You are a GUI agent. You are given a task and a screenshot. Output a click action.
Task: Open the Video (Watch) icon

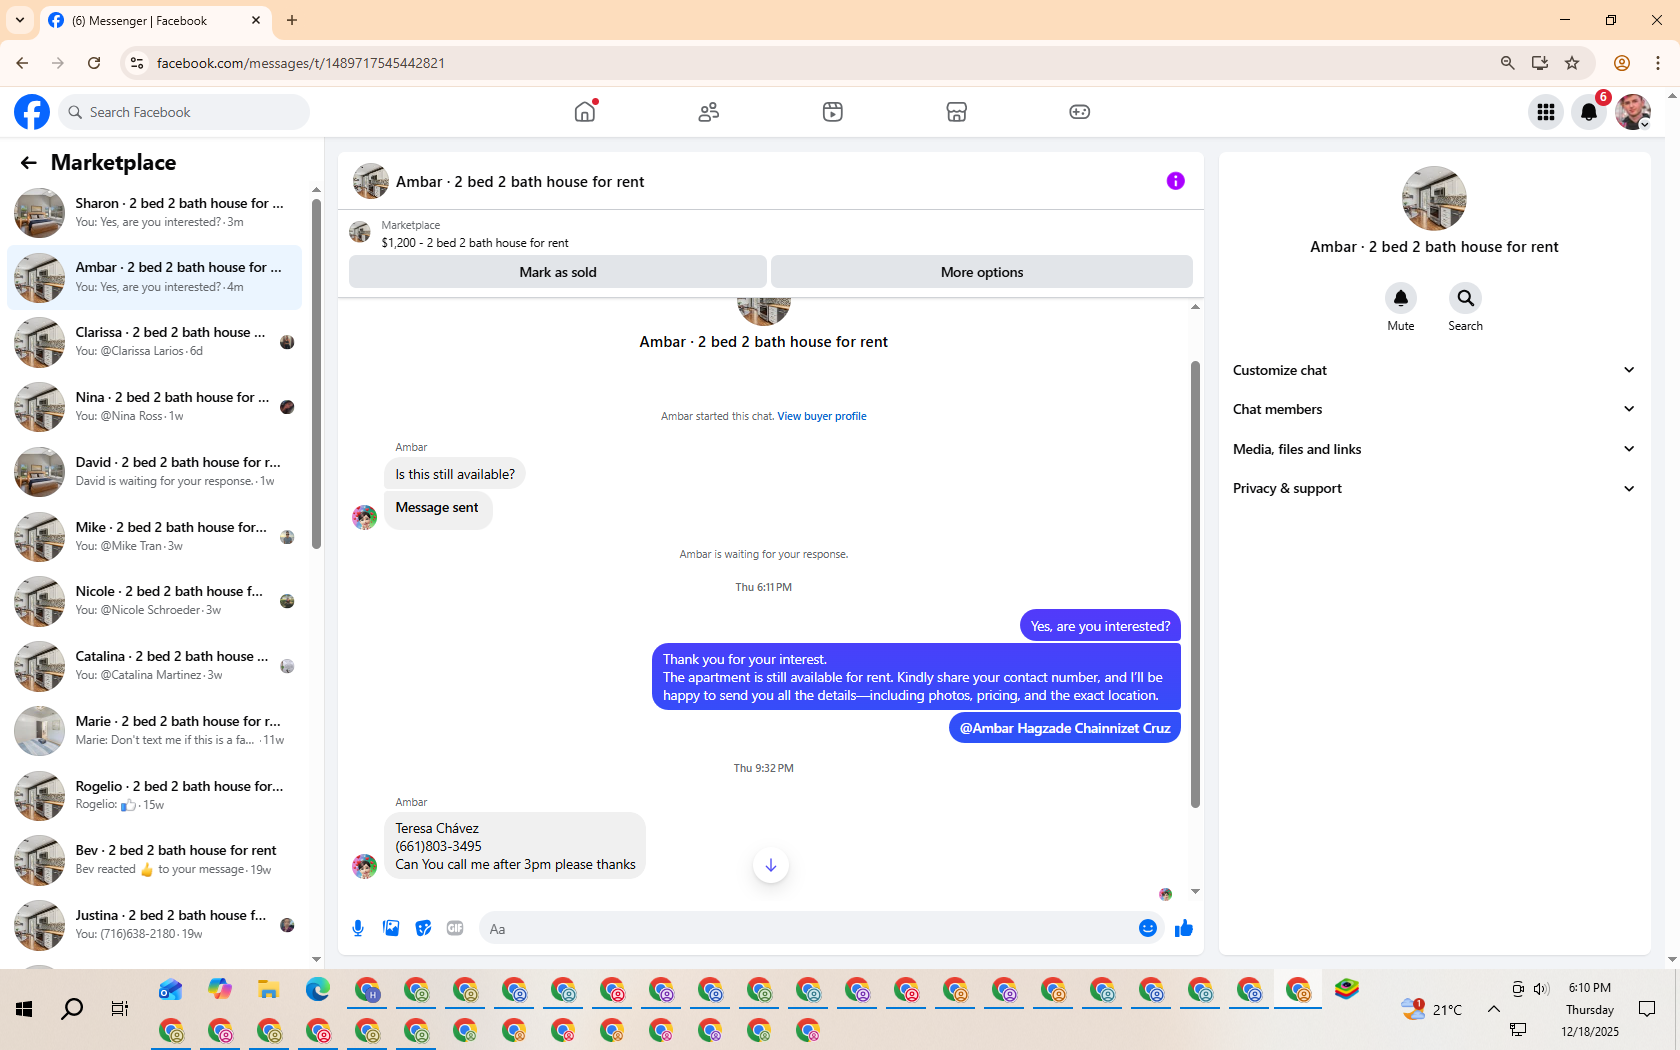[x=833, y=112]
